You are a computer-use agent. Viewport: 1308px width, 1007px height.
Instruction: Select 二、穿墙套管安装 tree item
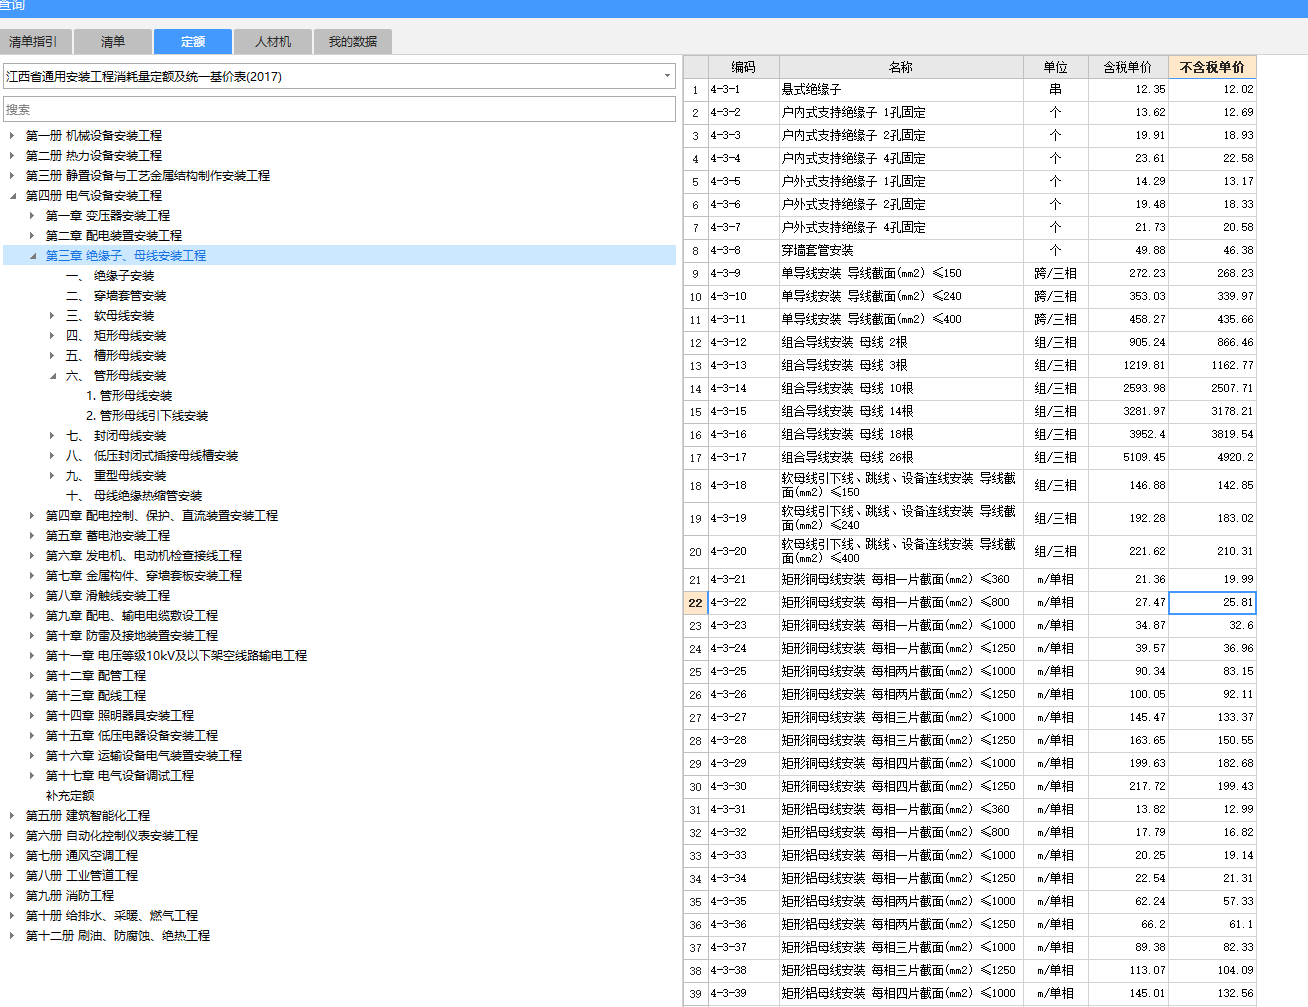(x=116, y=295)
